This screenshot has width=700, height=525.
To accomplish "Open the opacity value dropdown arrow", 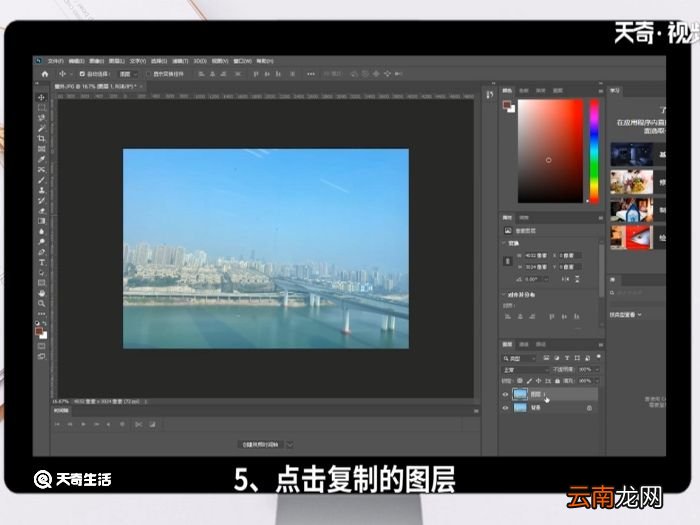I will (x=597, y=370).
